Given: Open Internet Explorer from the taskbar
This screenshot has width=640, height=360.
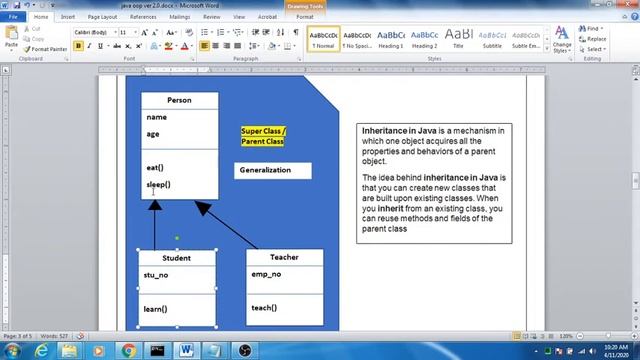Looking at the screenshot, I should tap(41, 351).
